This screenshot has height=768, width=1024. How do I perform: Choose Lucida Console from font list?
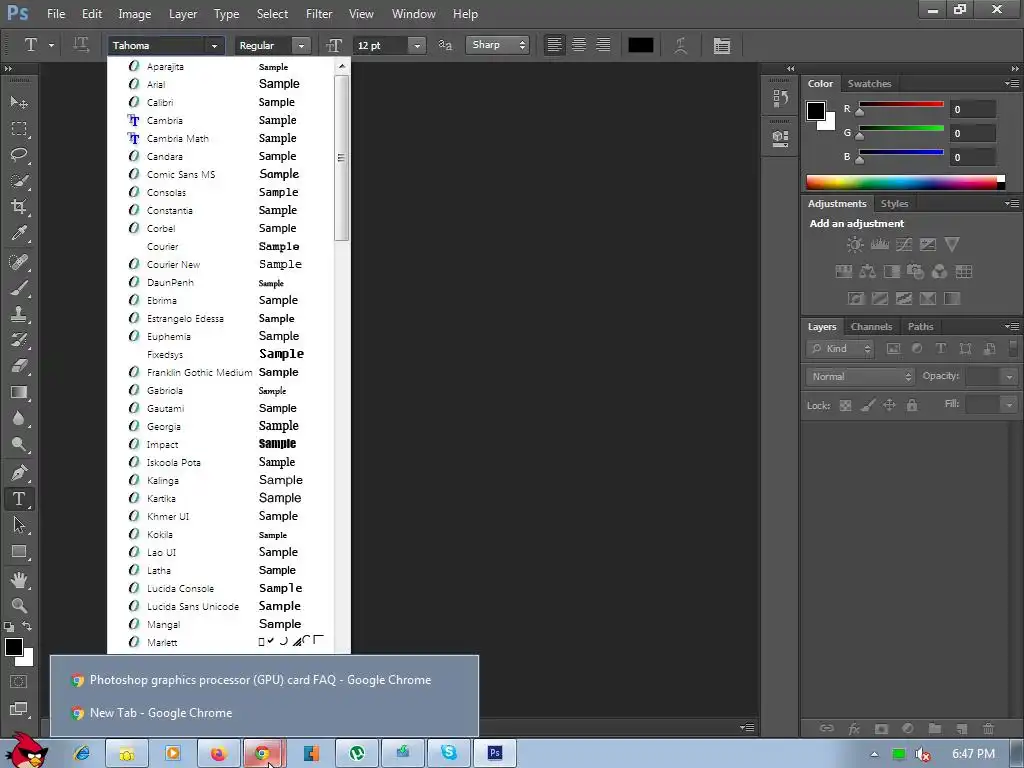pos(221,588)
